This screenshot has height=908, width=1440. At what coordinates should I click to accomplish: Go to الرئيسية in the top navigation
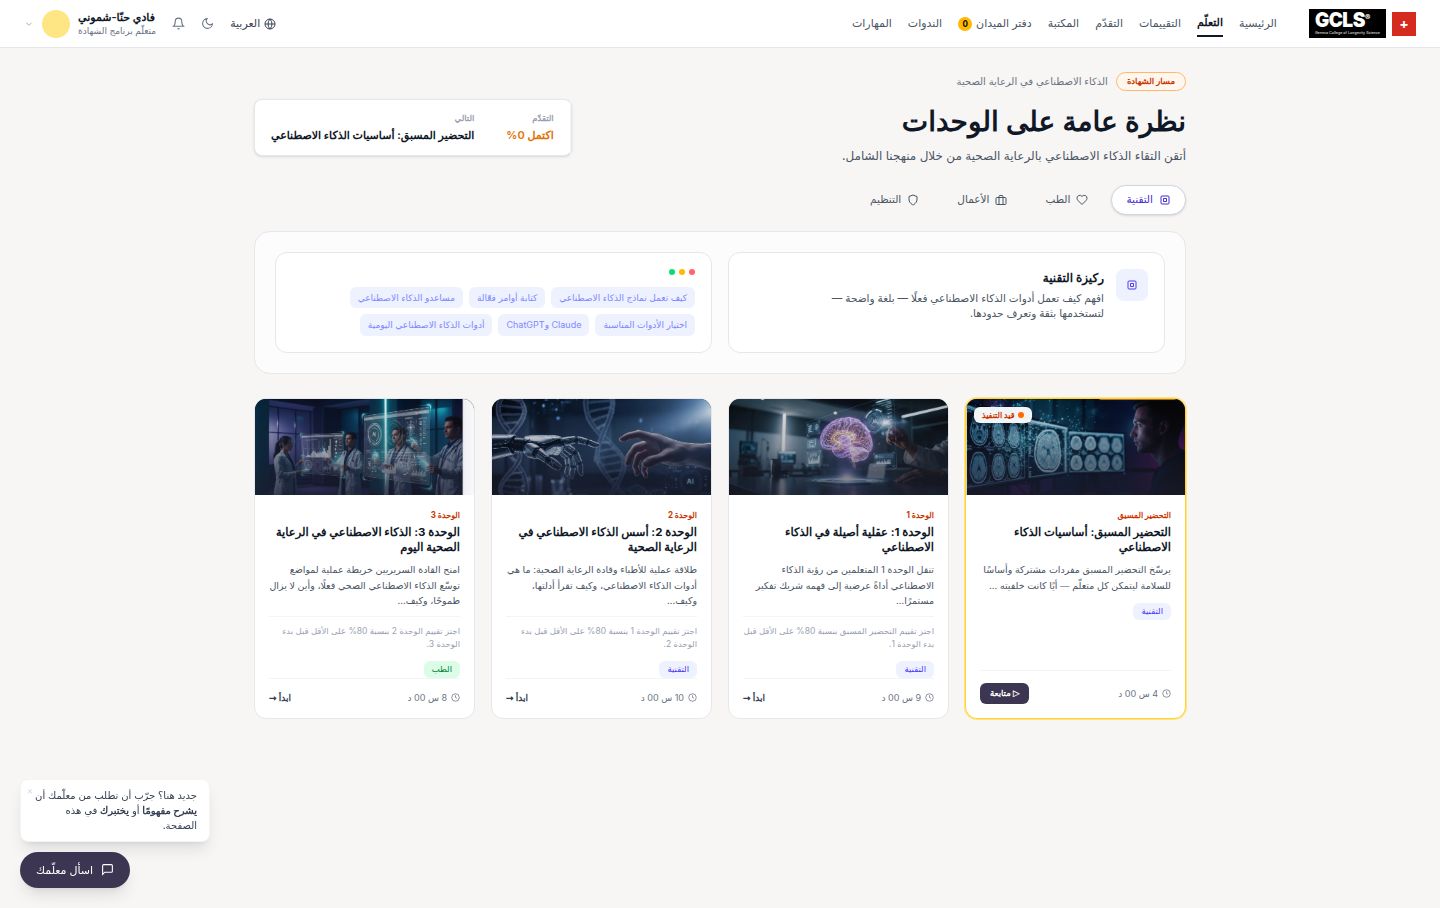[1258, 23]
